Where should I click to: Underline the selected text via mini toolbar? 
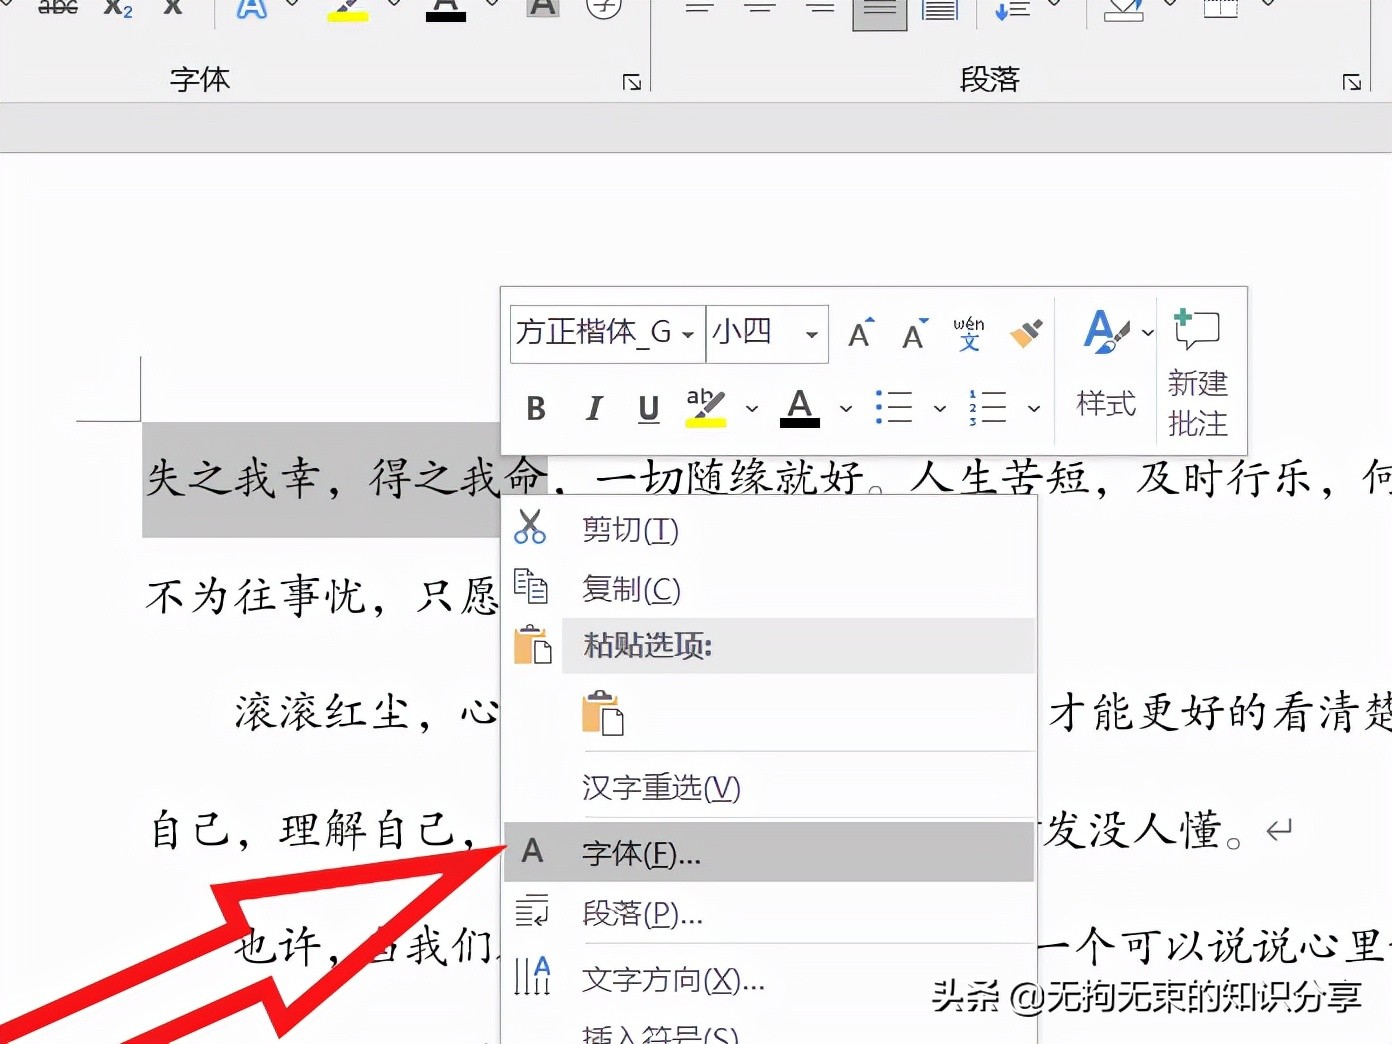pyautogui.click(x=647, y=407)
